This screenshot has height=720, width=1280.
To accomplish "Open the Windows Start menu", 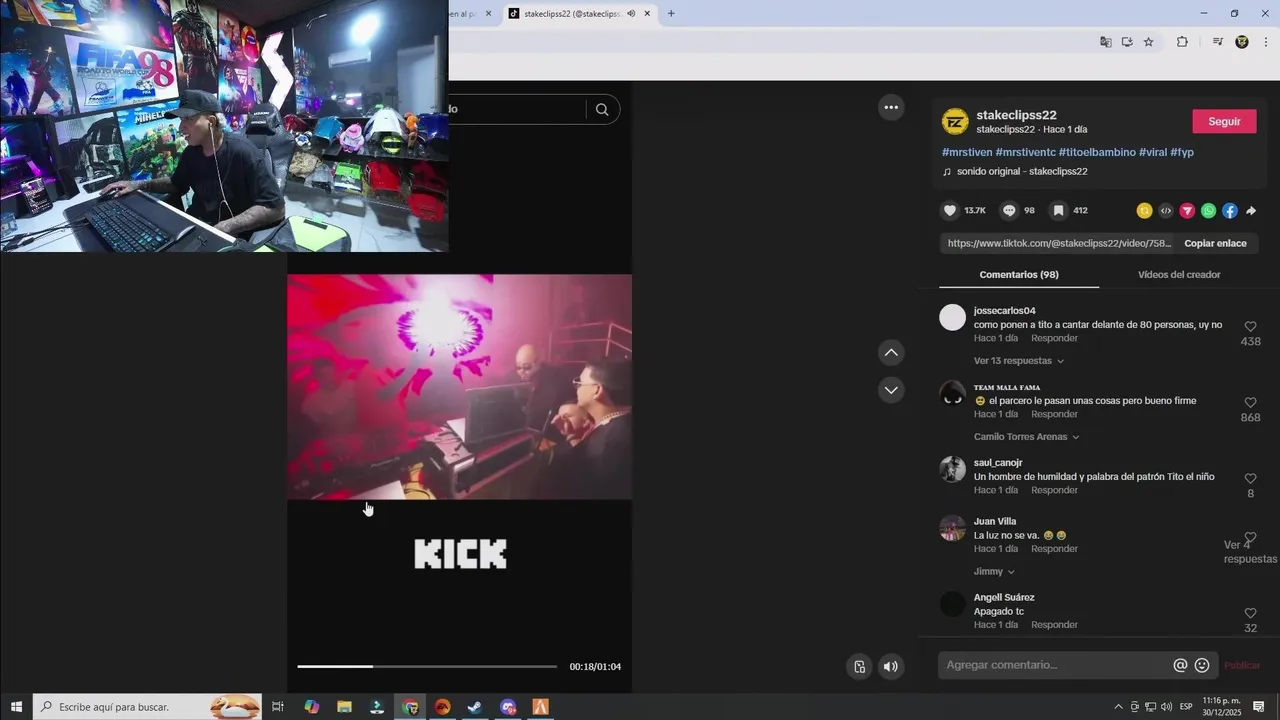I will click(x=16, y=707).
